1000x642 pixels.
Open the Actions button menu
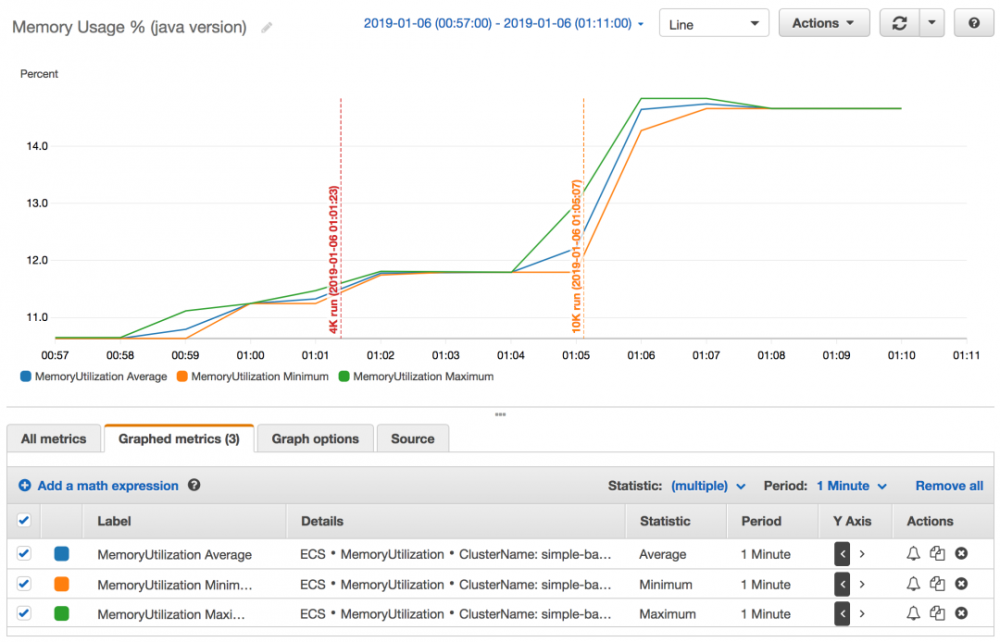coord(824,24)
